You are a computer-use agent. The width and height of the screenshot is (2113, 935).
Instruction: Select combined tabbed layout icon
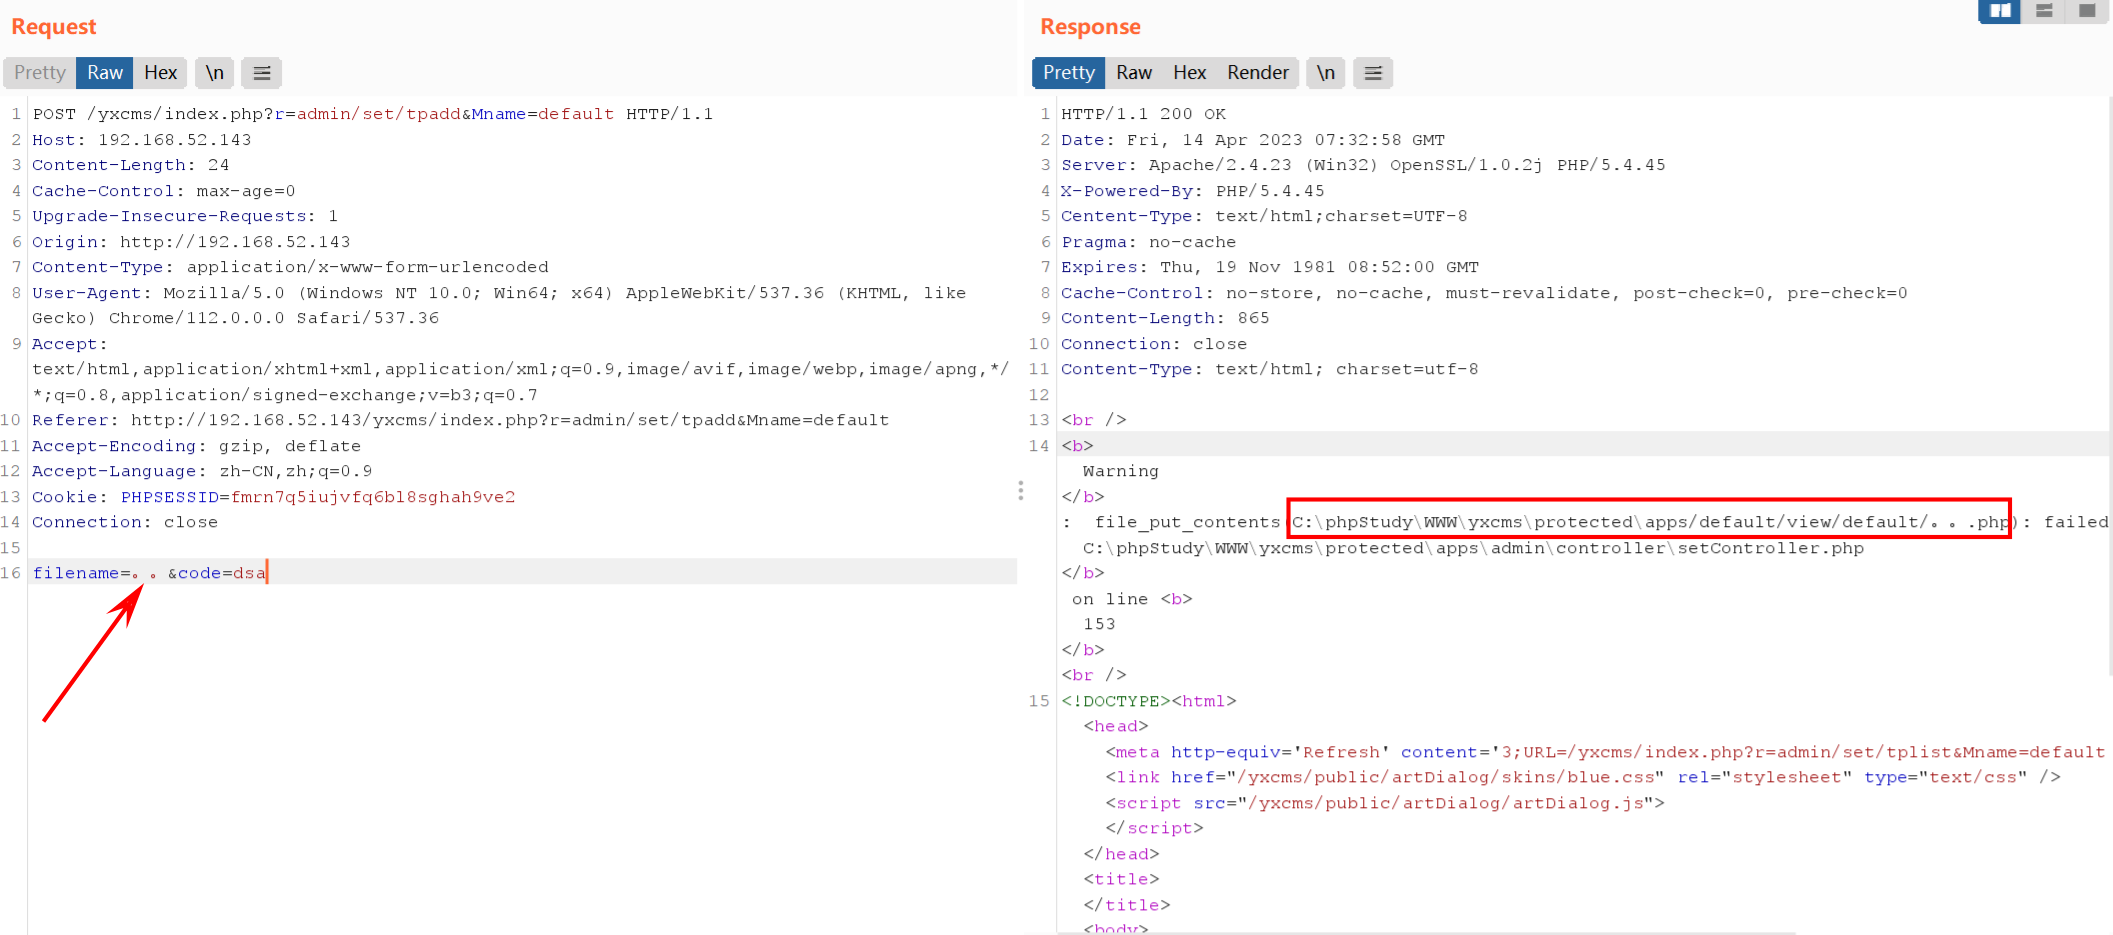point(2087,10)
